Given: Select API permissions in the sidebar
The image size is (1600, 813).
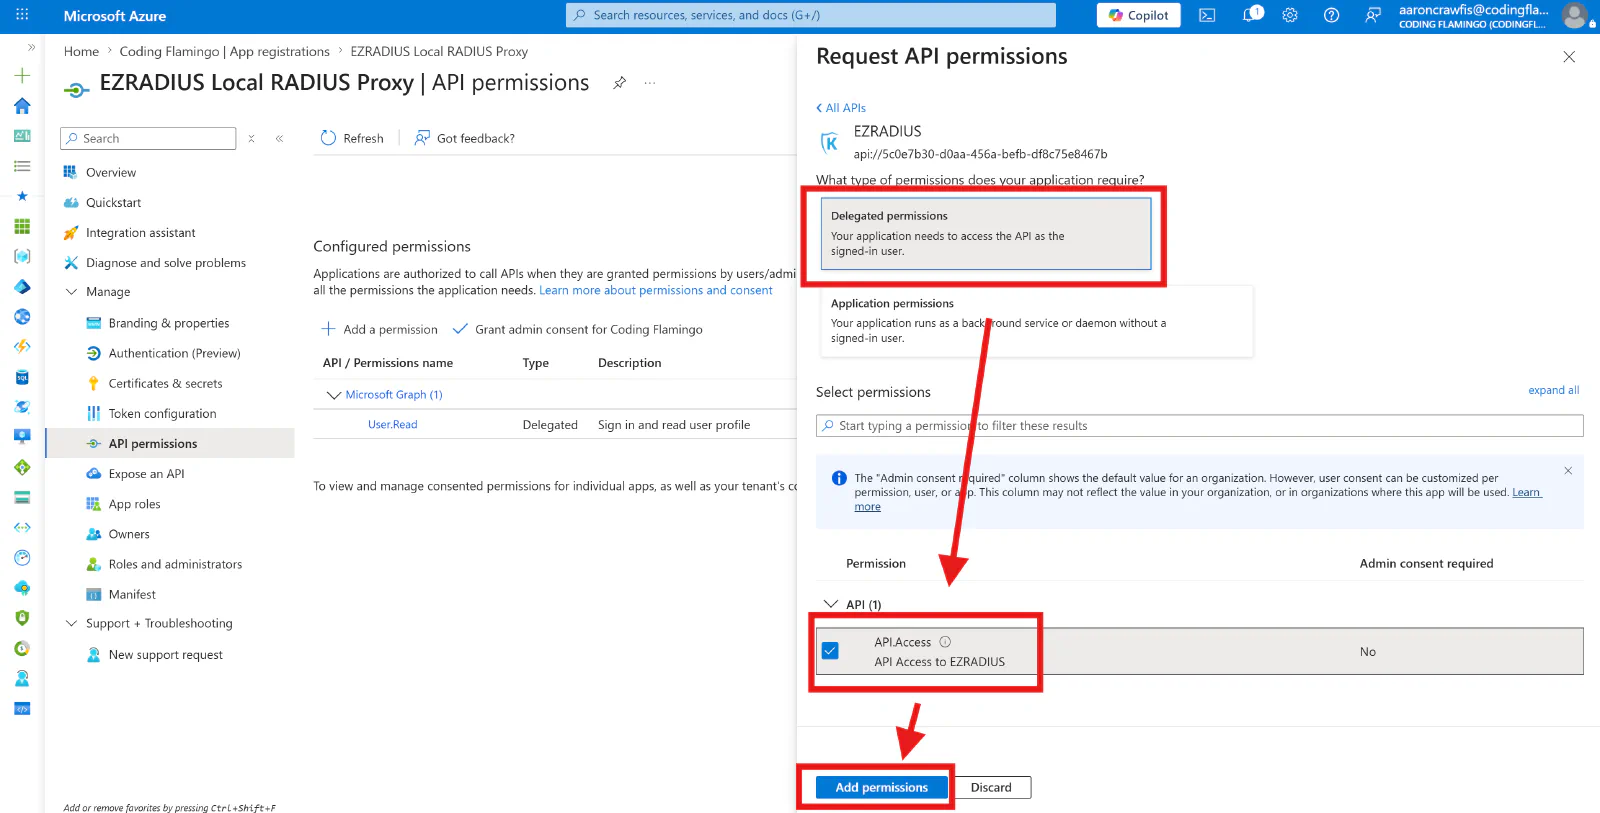Looking at the screenshot, I should pyautogui.click(x=153, y=443).
